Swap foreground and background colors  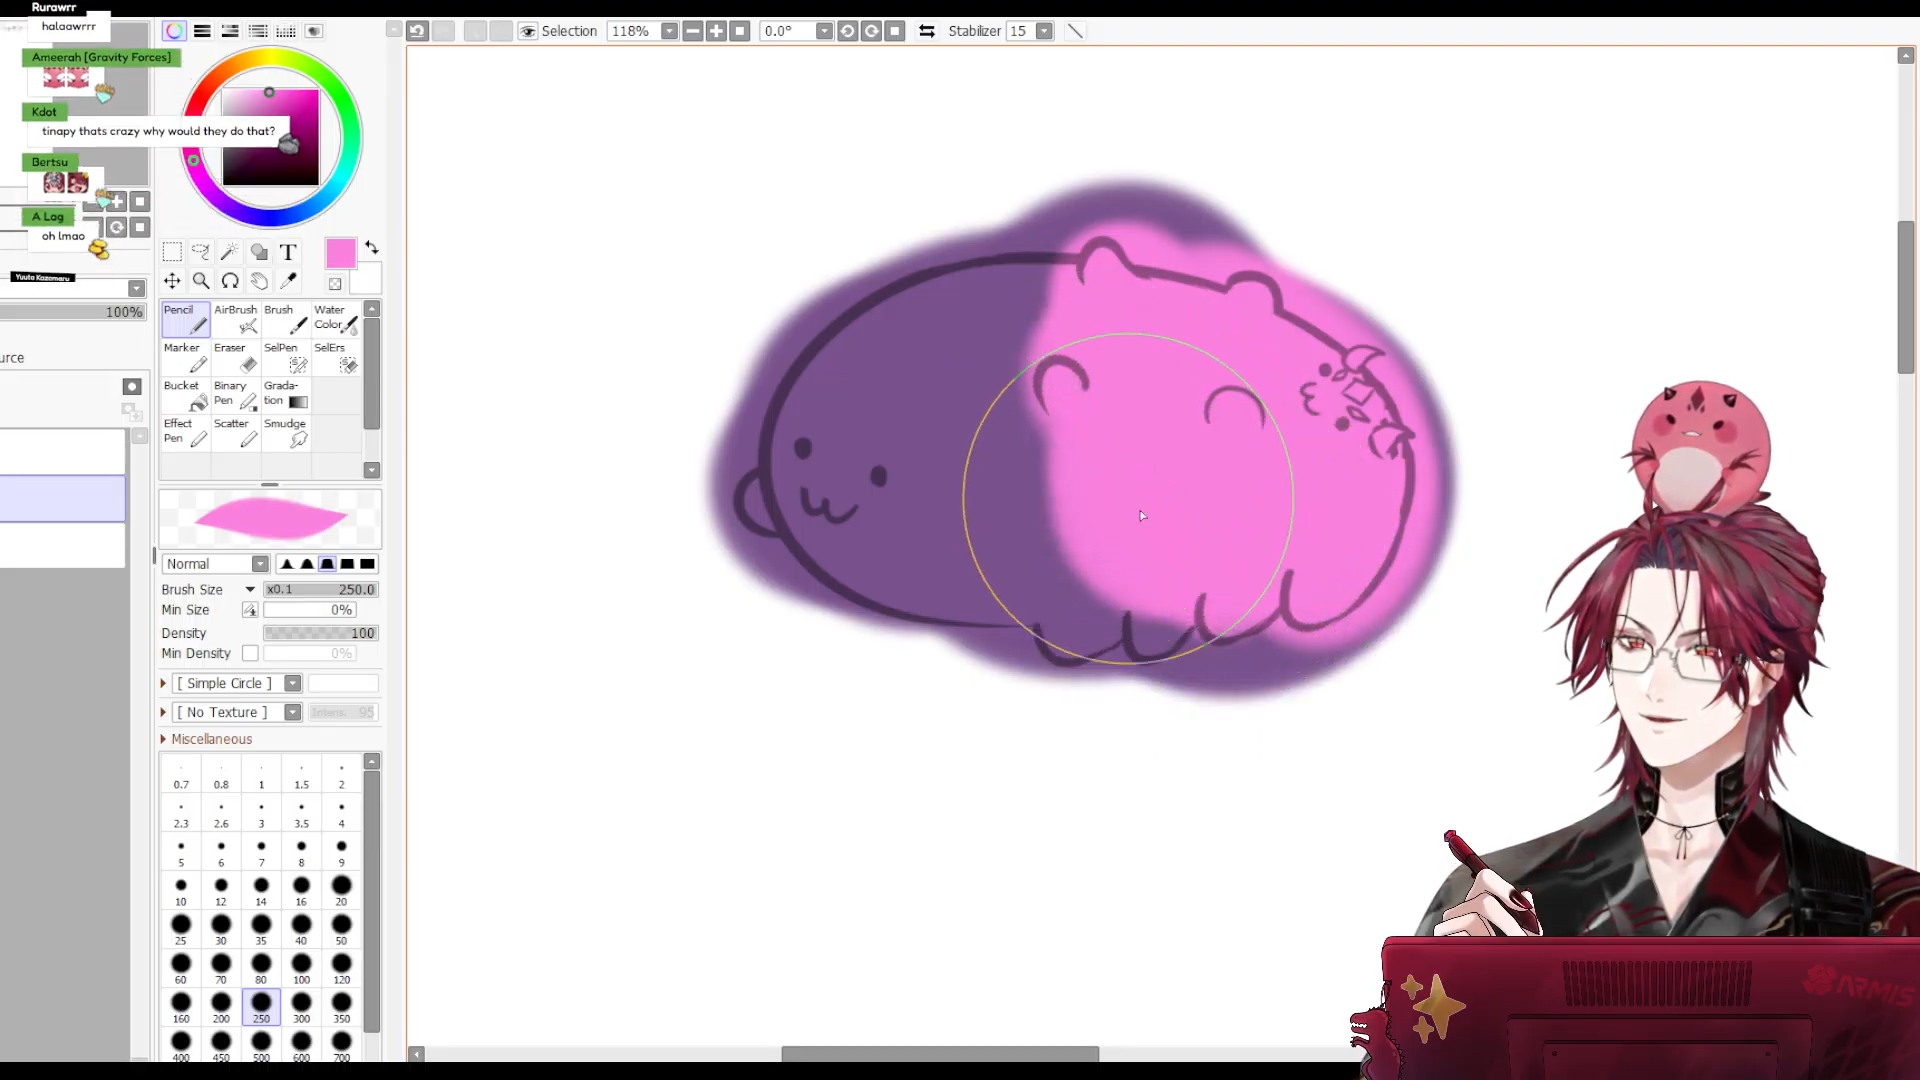coord(371,247)
